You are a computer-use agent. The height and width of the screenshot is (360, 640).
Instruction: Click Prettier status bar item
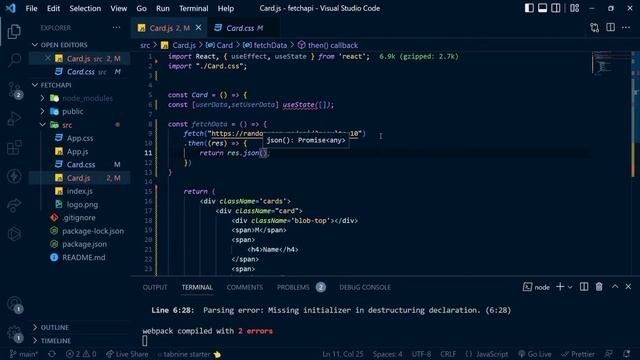(x=578, y=354)
